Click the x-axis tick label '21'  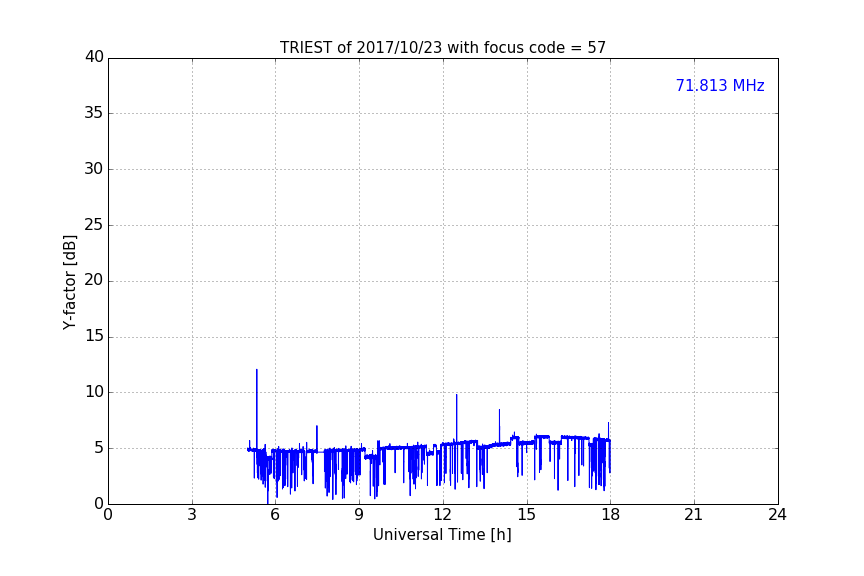pyautogui.click(x=694, y=515)
